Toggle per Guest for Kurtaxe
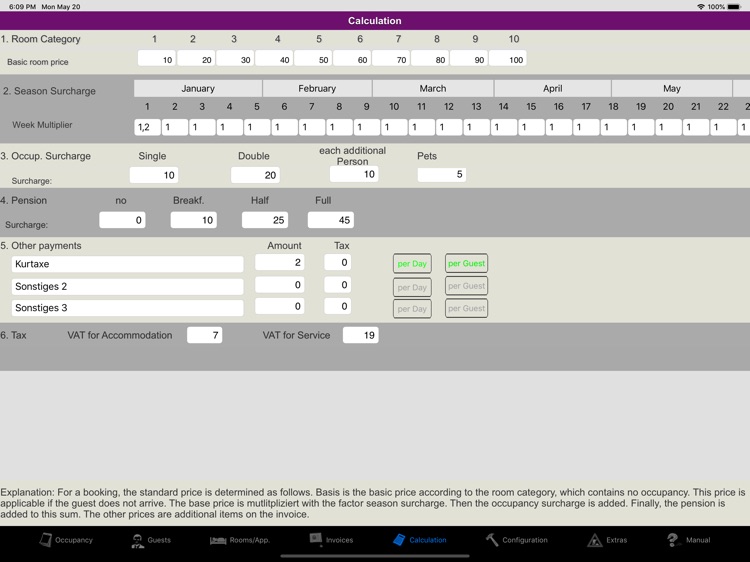The width and height of the screenshot is (750, 562). (x=466, y=263)
